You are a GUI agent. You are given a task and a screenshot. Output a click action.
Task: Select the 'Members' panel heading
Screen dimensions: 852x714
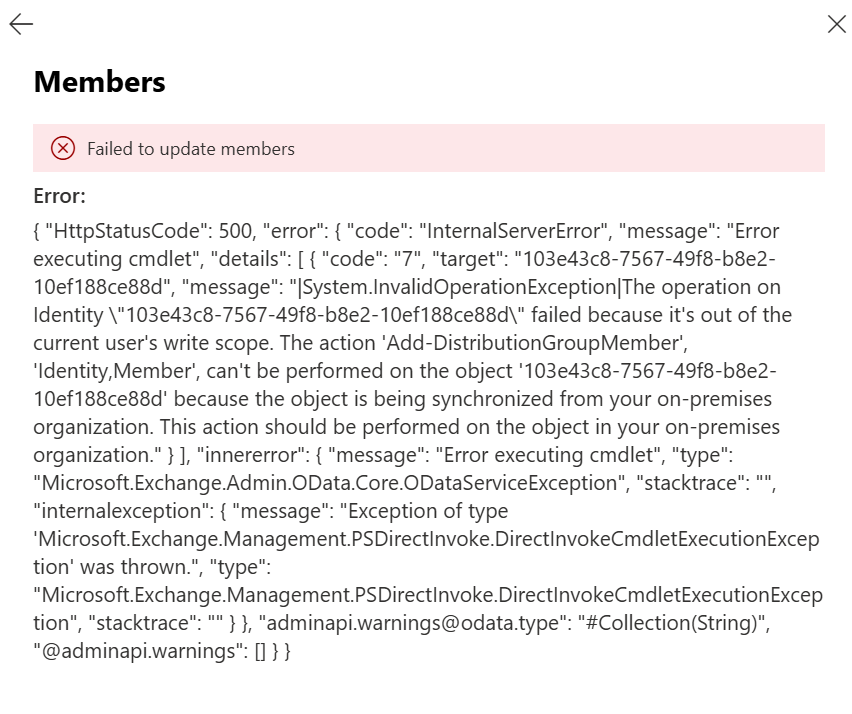point(99,83)
